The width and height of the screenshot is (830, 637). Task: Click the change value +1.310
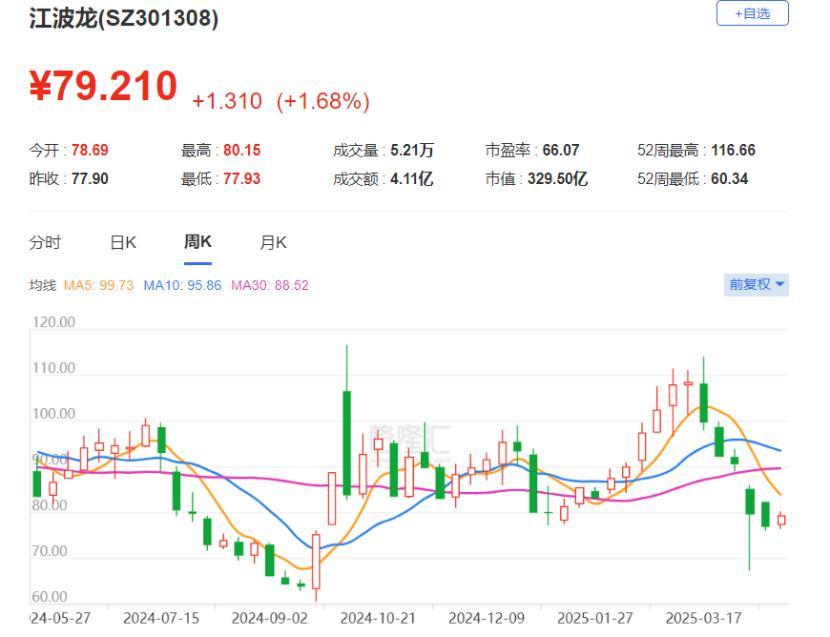pos(227,101)
